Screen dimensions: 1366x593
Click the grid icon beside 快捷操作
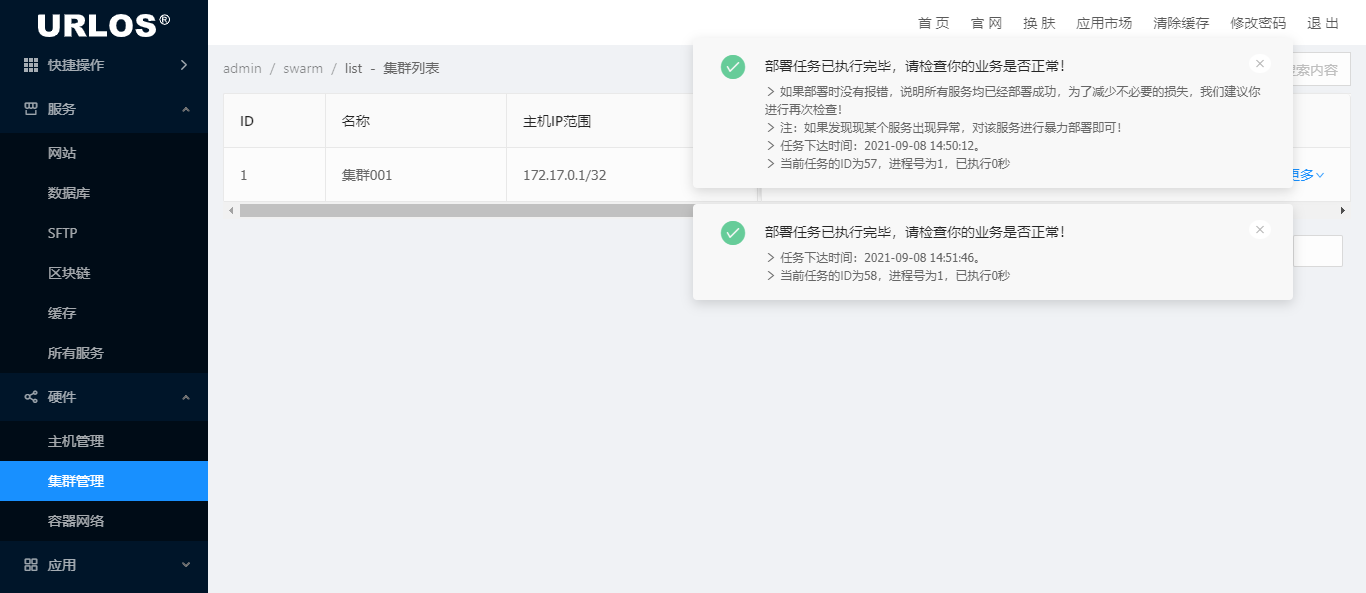click(x=31, y=65)
